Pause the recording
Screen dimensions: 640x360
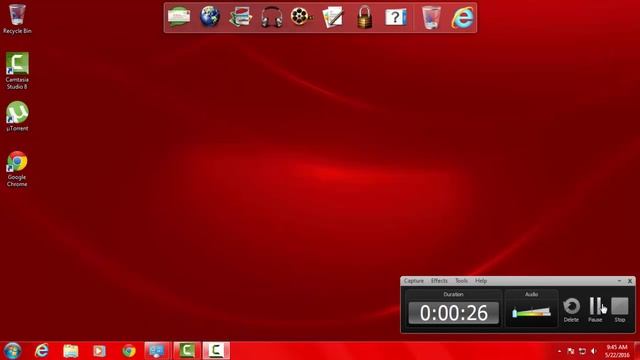(595, 309)
